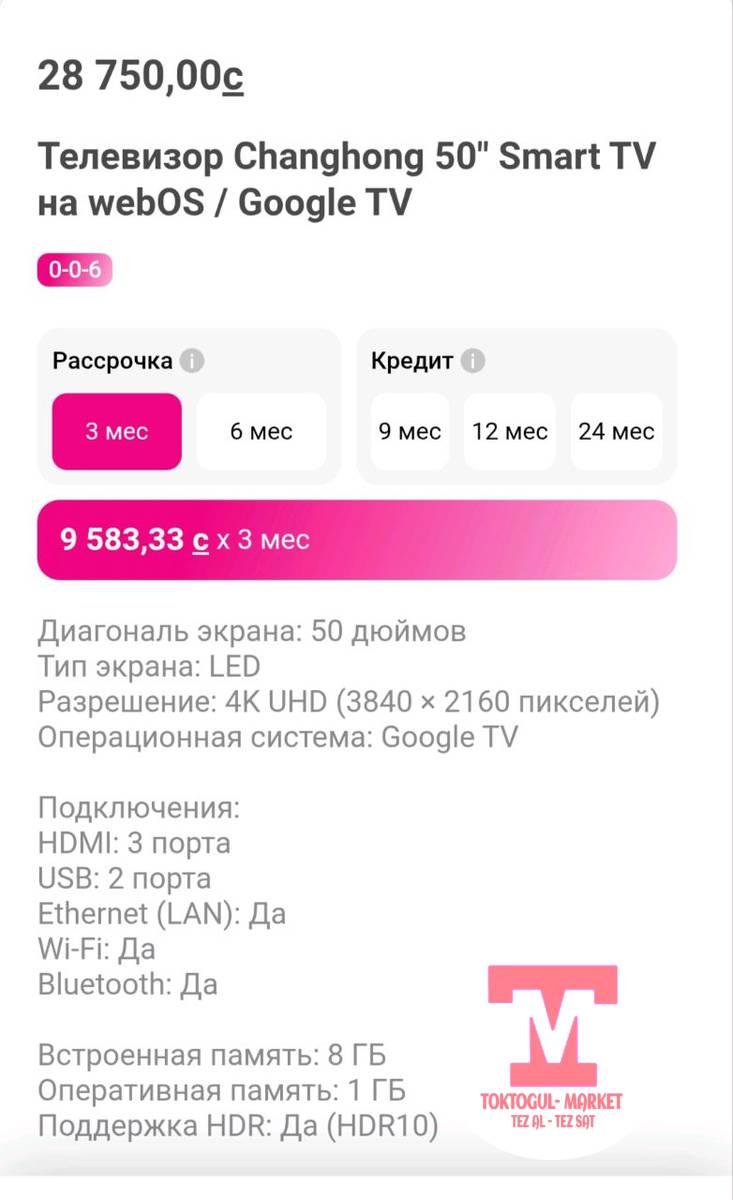
Task: Select the 3 мес installment option
Action: [x=117, y=431]
